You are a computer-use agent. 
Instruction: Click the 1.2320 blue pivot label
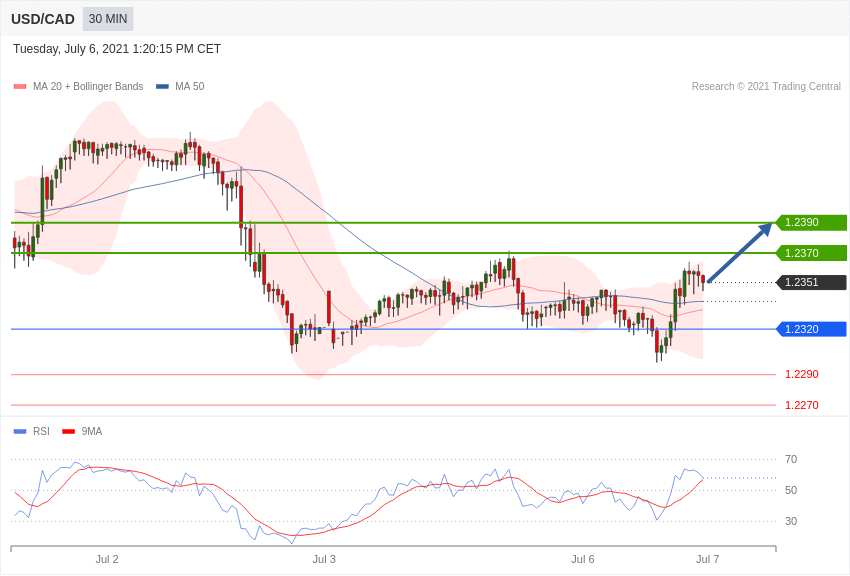[812, 329]
